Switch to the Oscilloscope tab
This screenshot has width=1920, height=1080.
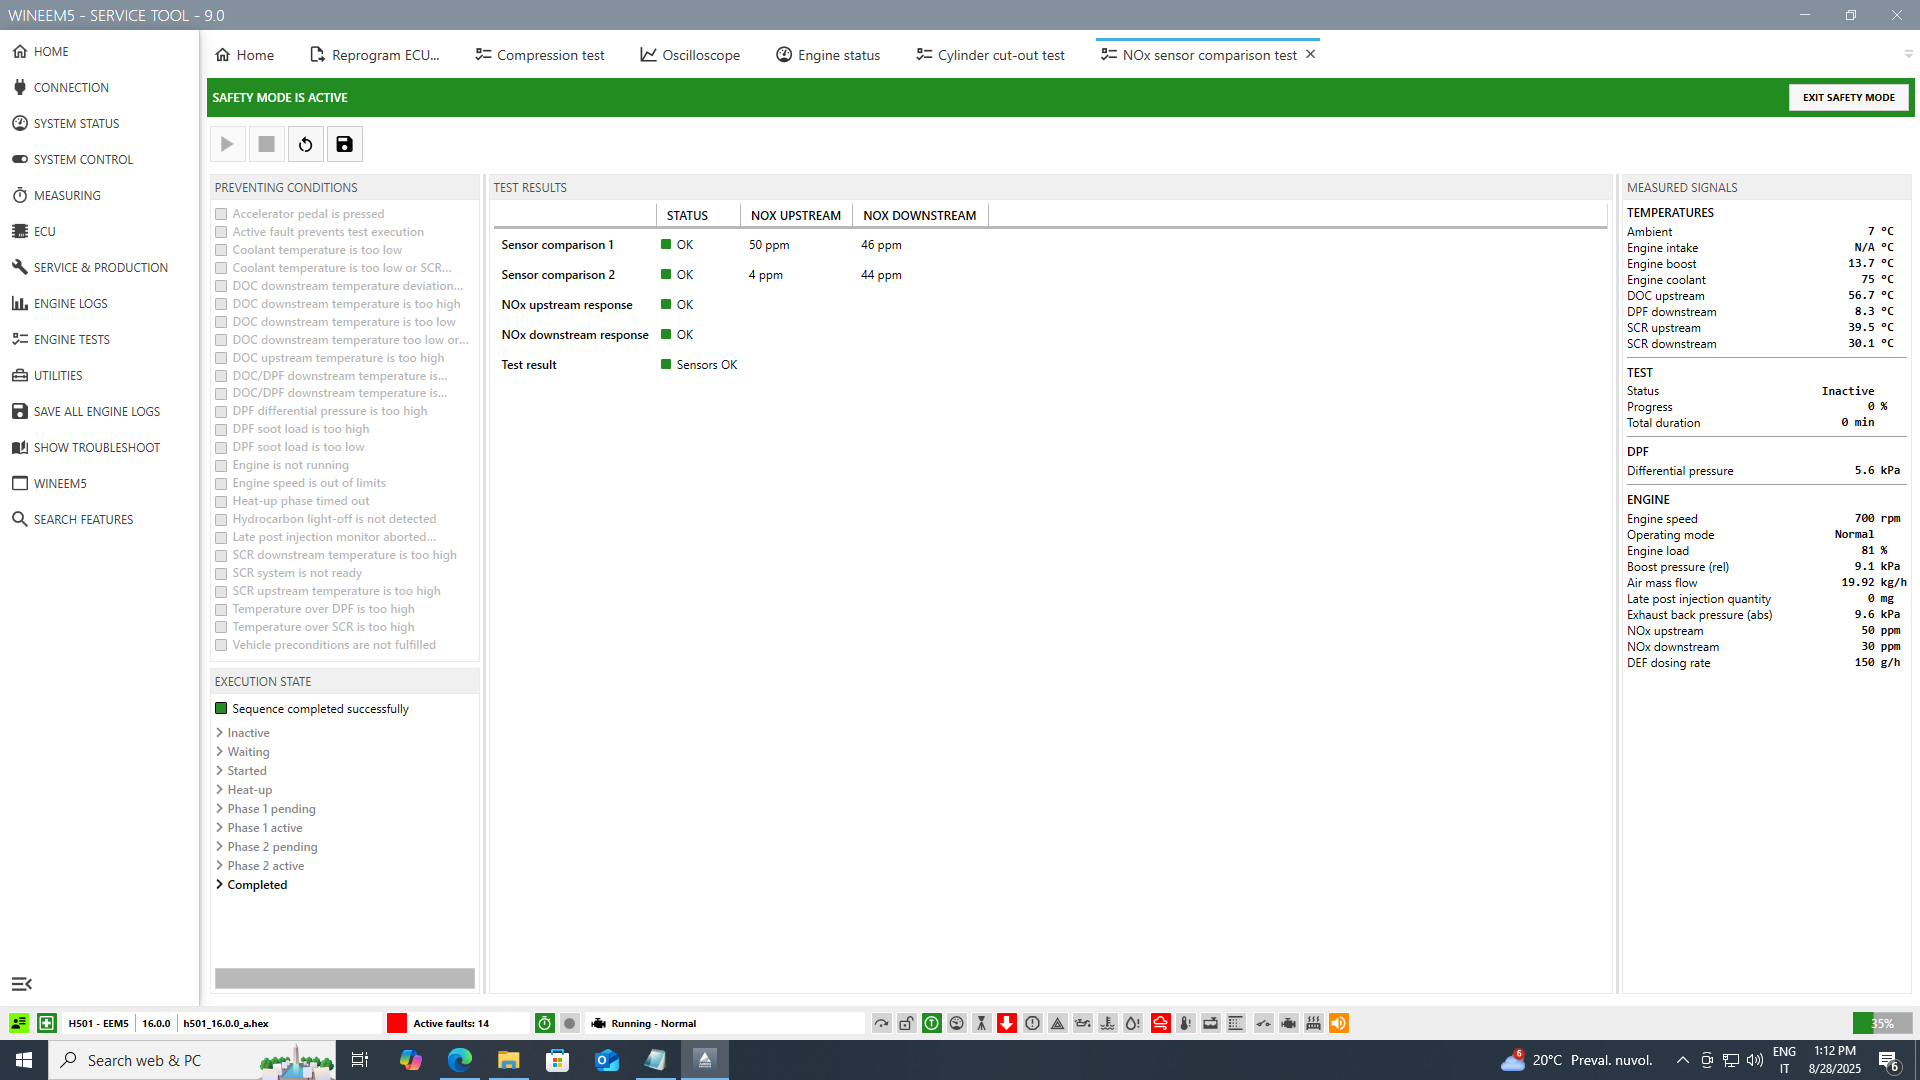point(690,55)
